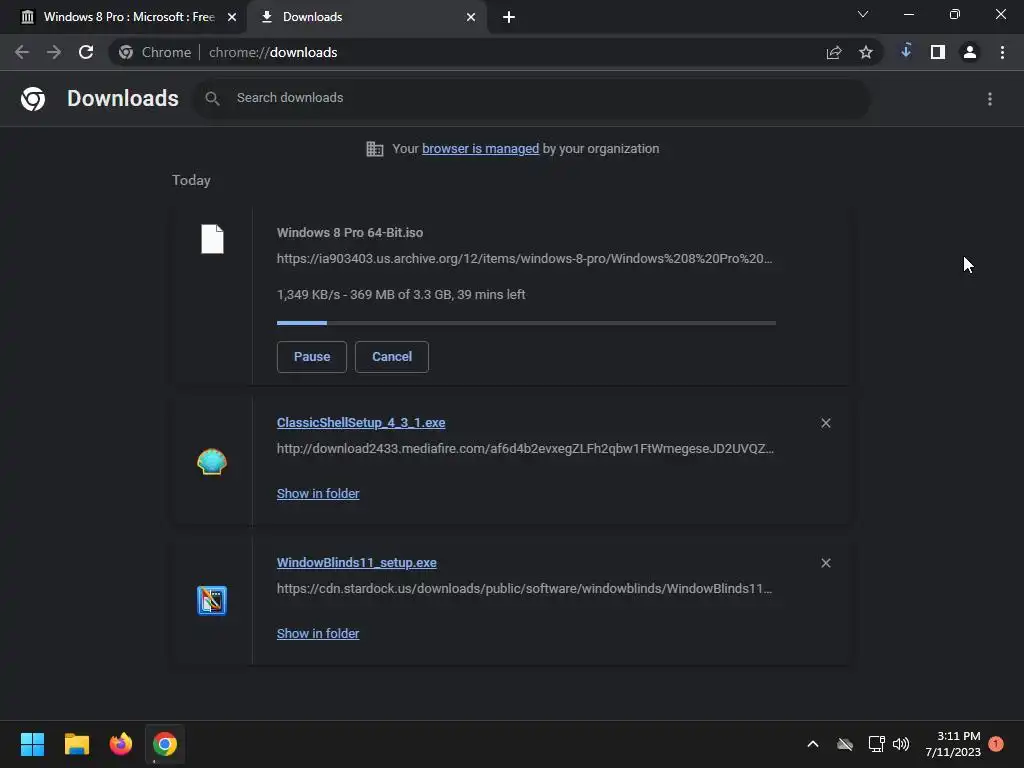Show WindowBlinds11_setup in folder
This screenshot has height=768, width=1024.
point(318,633)
